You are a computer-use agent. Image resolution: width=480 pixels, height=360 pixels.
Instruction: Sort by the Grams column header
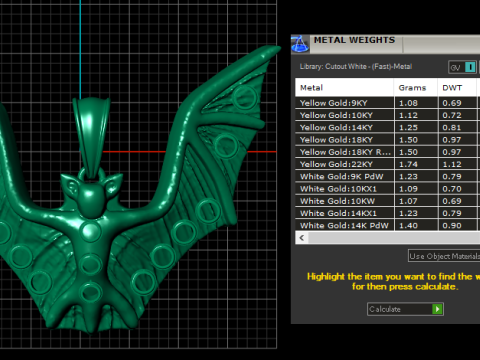click(x=416, y=88)
